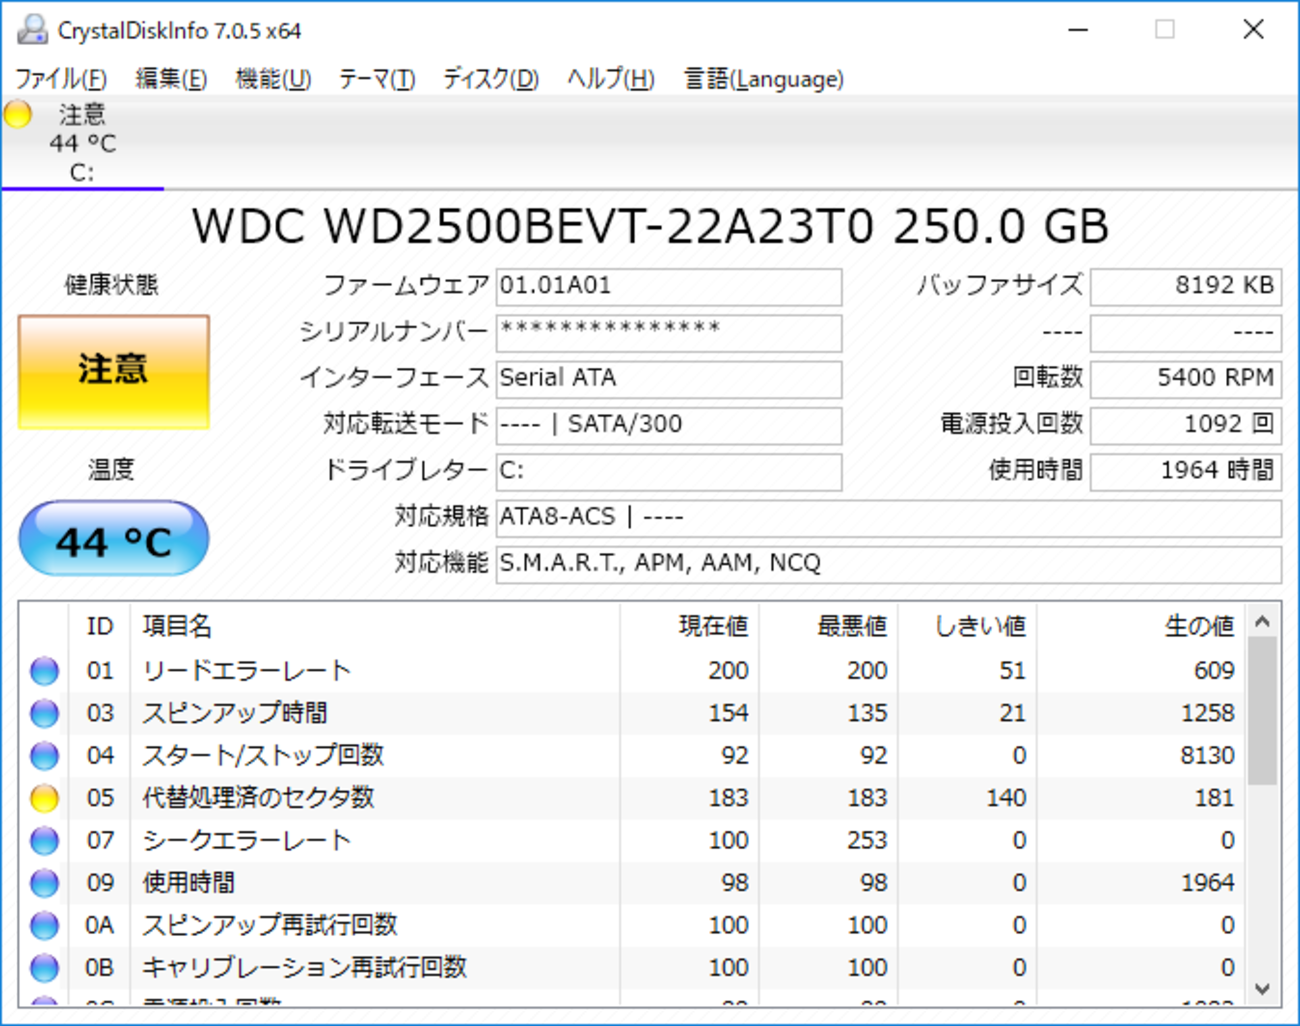Click the blue status orb for ID 0A
1300x1026 pixels.
[x=44, y=926]
